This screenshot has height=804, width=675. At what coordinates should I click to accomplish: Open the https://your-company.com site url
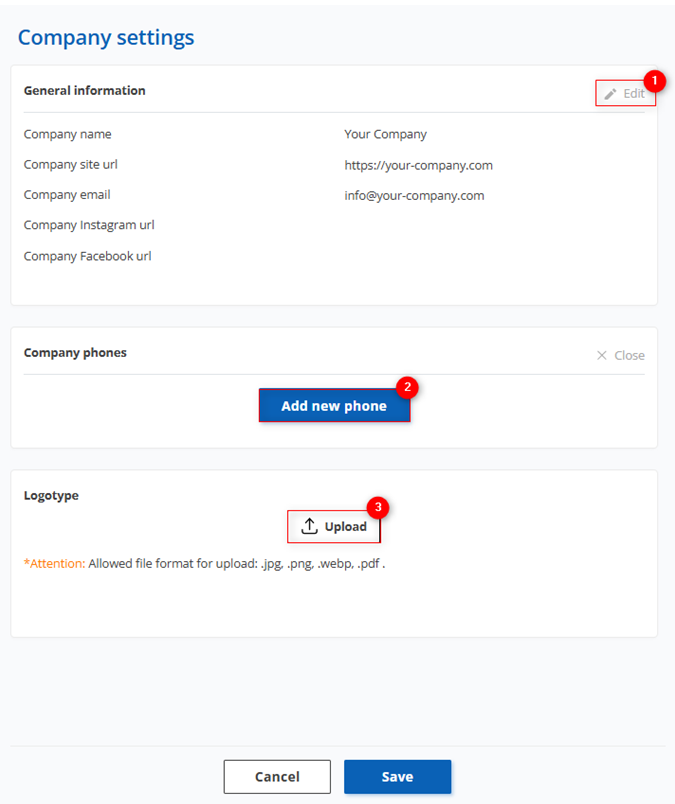(x=419, y=165)
